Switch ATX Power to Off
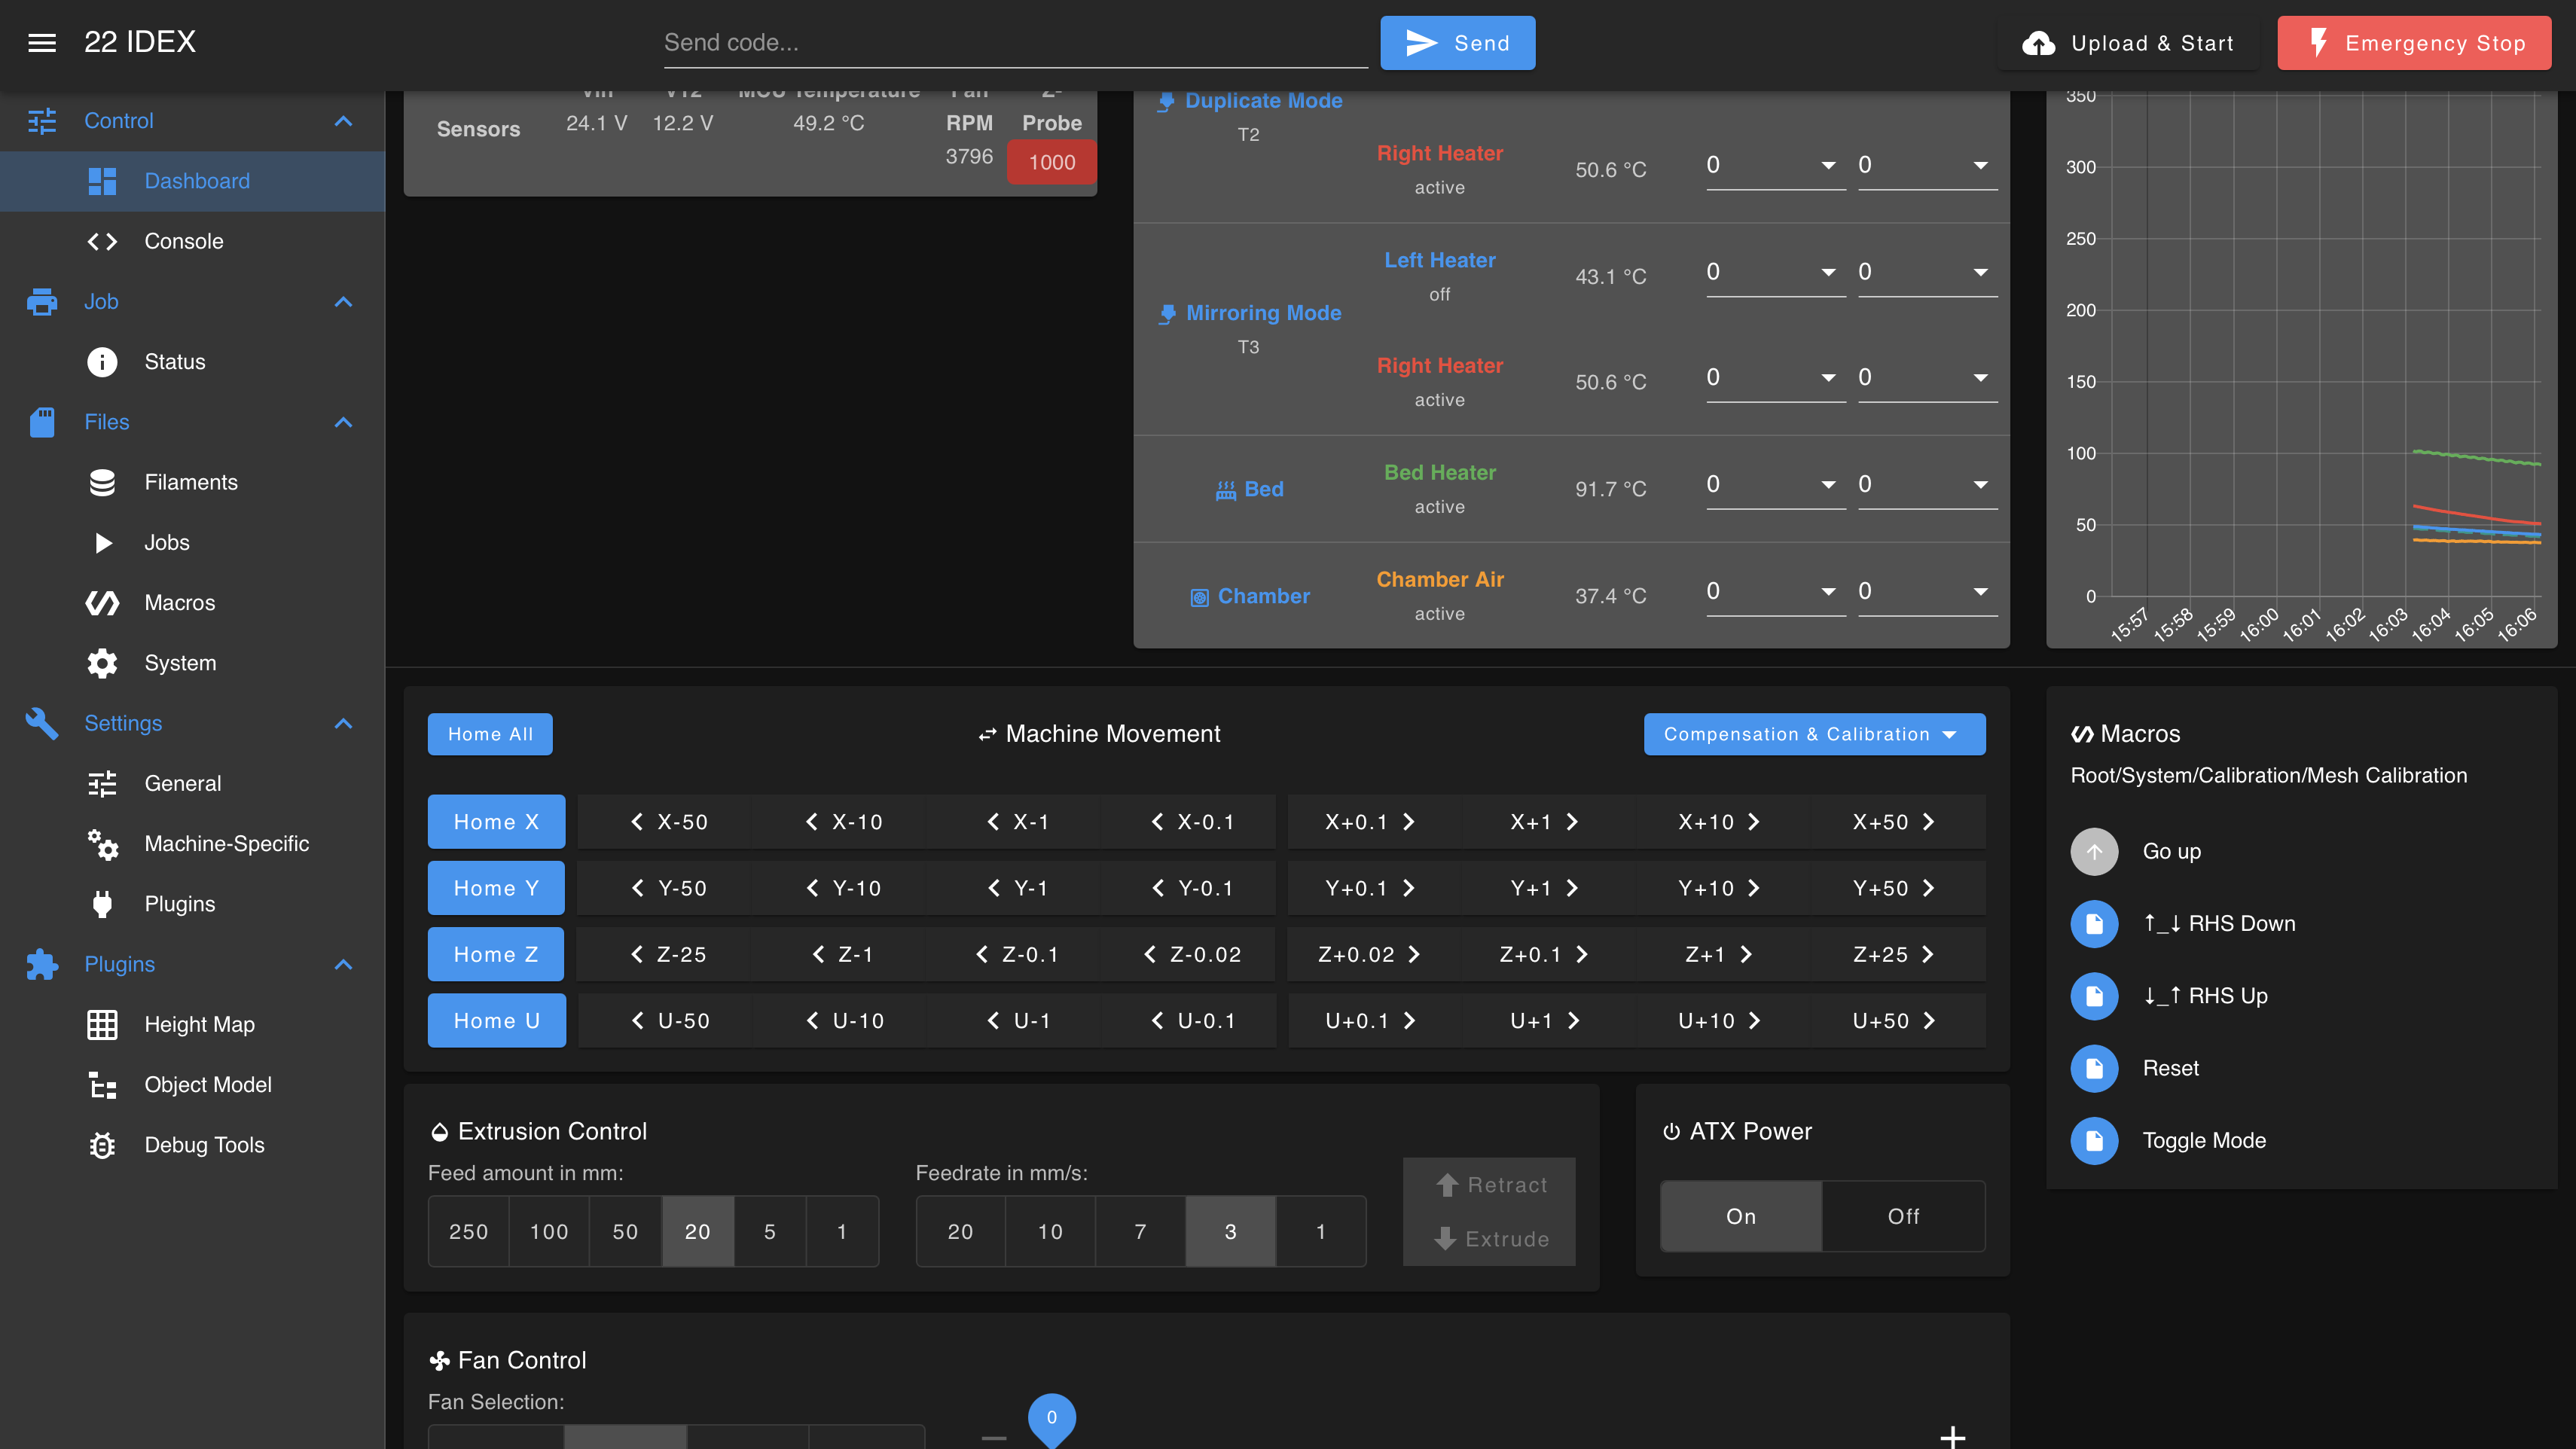Viewport: 2576px width, 1449px height. click(1903, 1216)
